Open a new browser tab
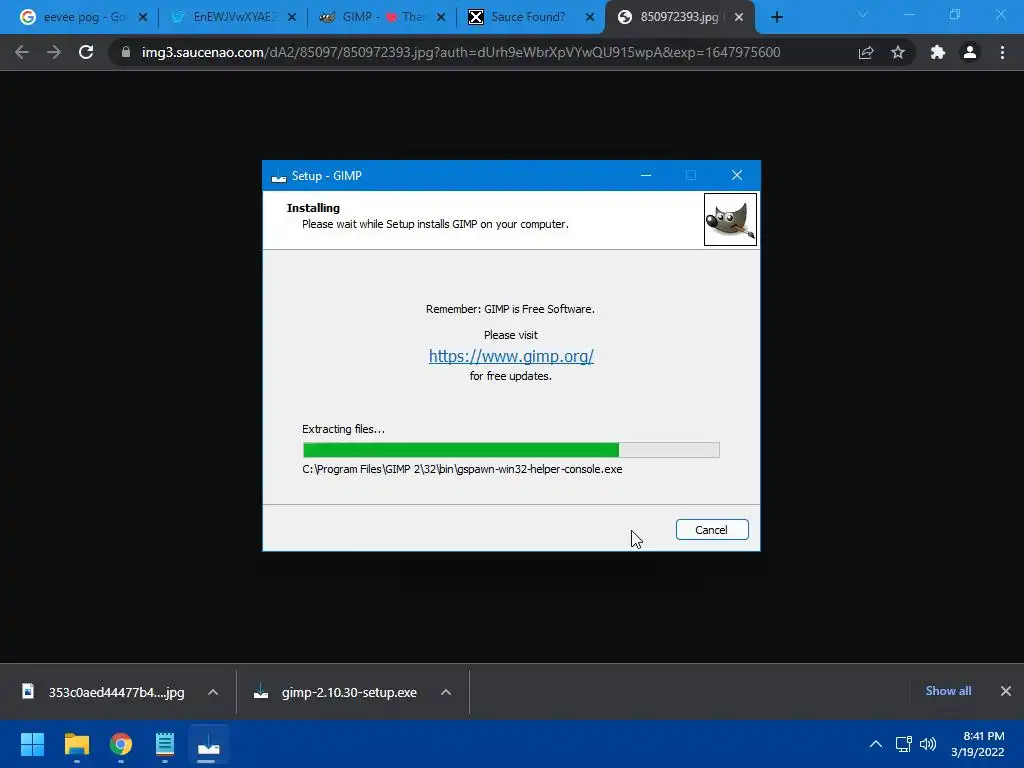The height and width of the screenshot is (768, 1024). [776, 18]
